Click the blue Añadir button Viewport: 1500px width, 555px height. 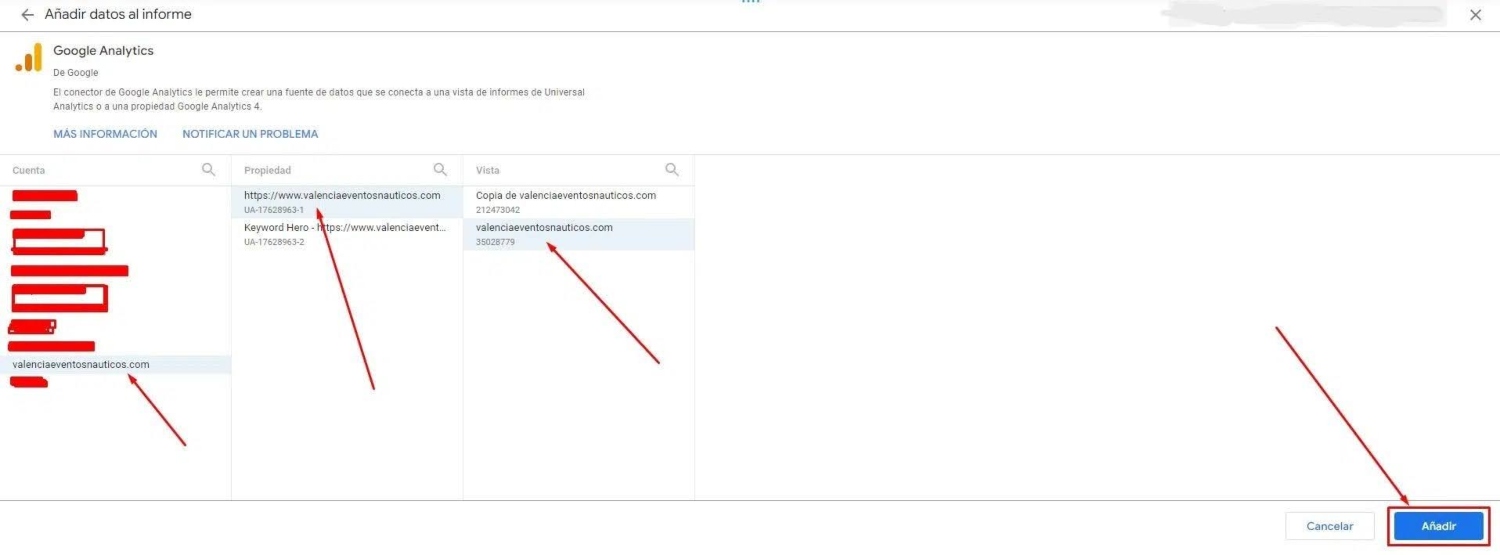coord(1439,526)
